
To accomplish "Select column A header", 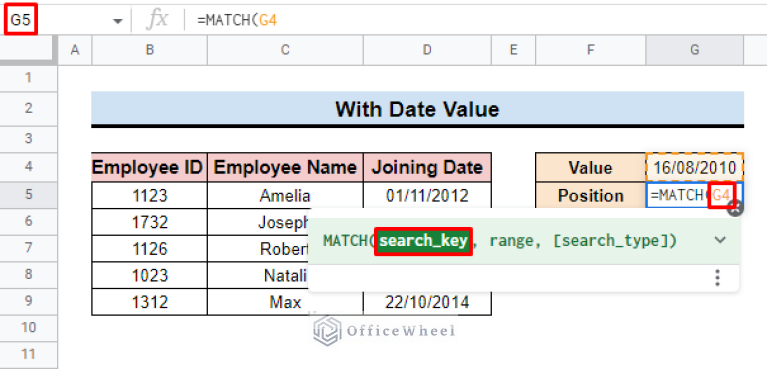I will click(x=75, y=49).
